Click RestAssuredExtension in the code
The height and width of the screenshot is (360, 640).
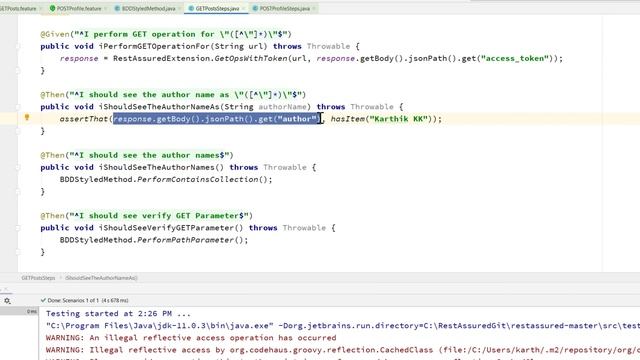click(x=162, y=58)
